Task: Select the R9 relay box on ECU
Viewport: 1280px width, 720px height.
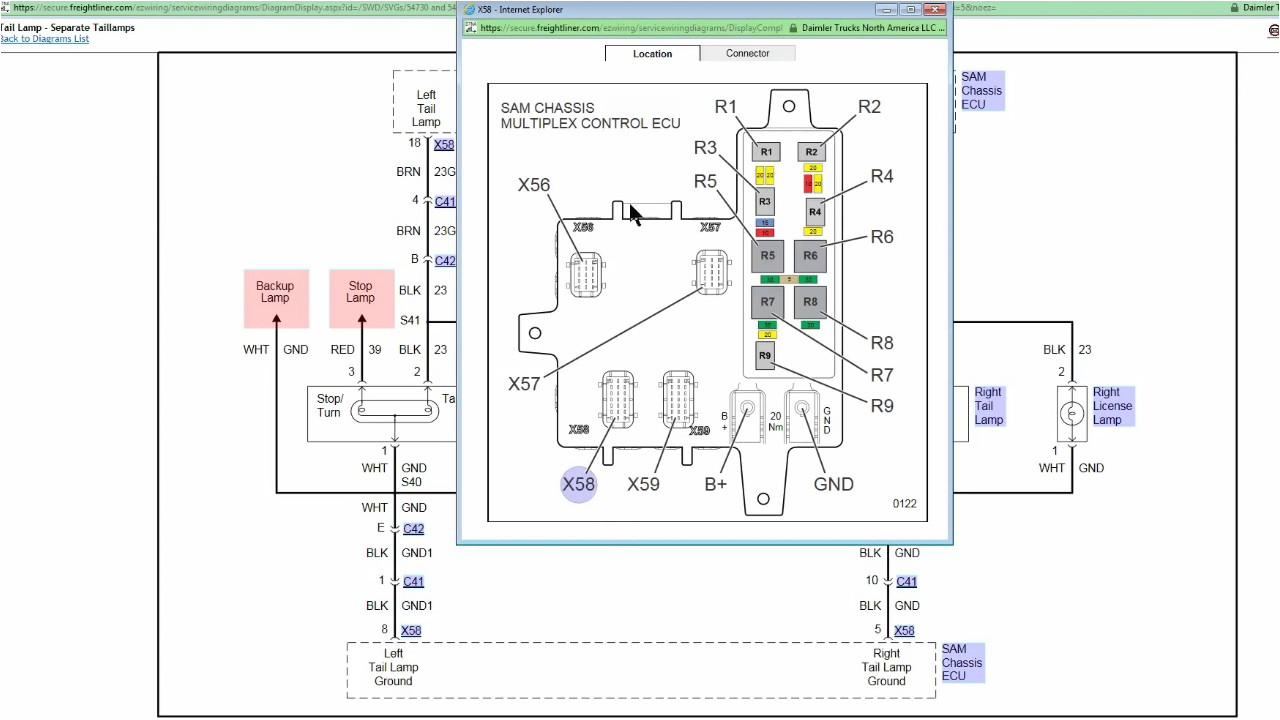Action: [x=765, y=356]
